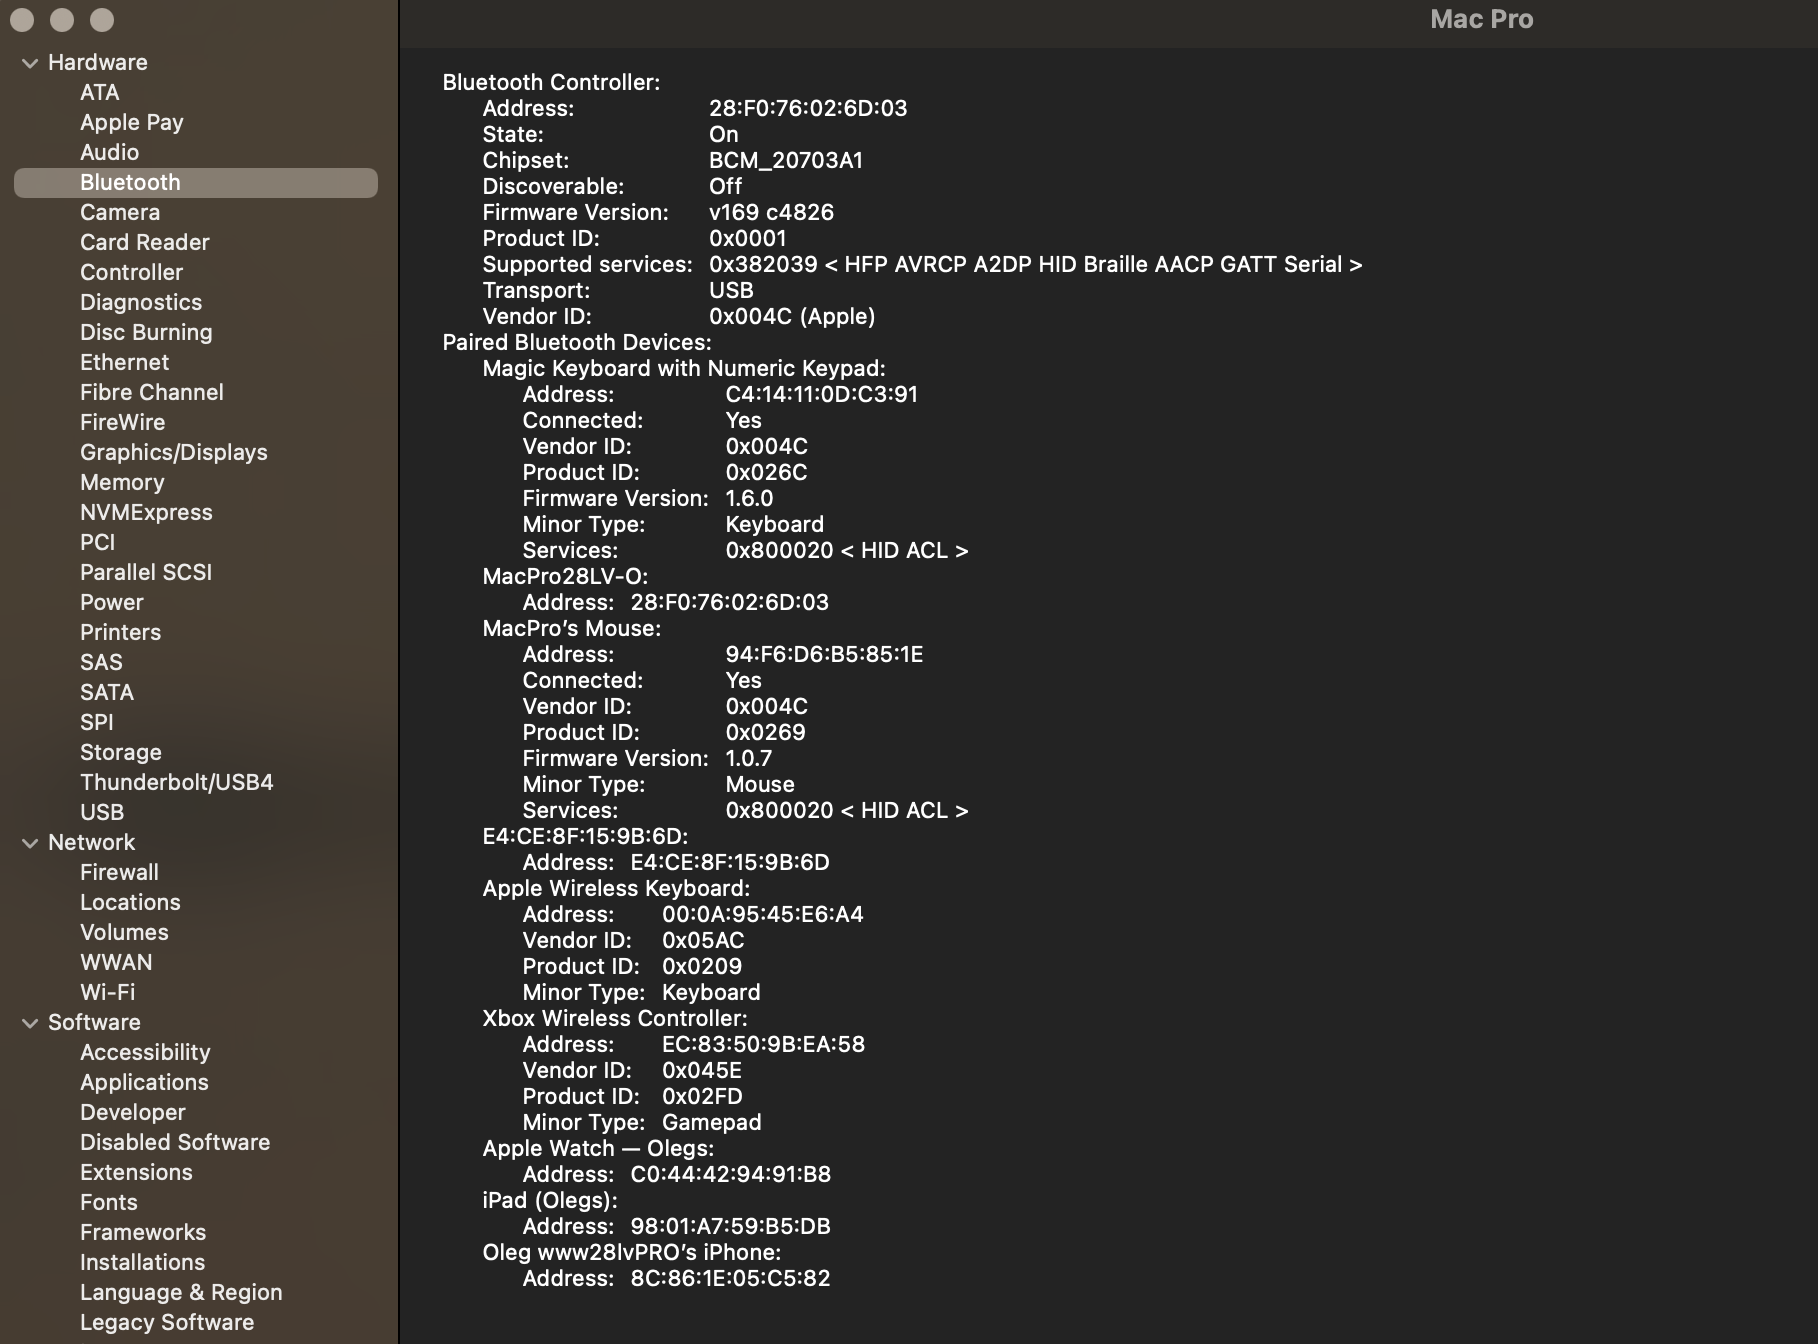Open Camera in the sidebar

120,212
